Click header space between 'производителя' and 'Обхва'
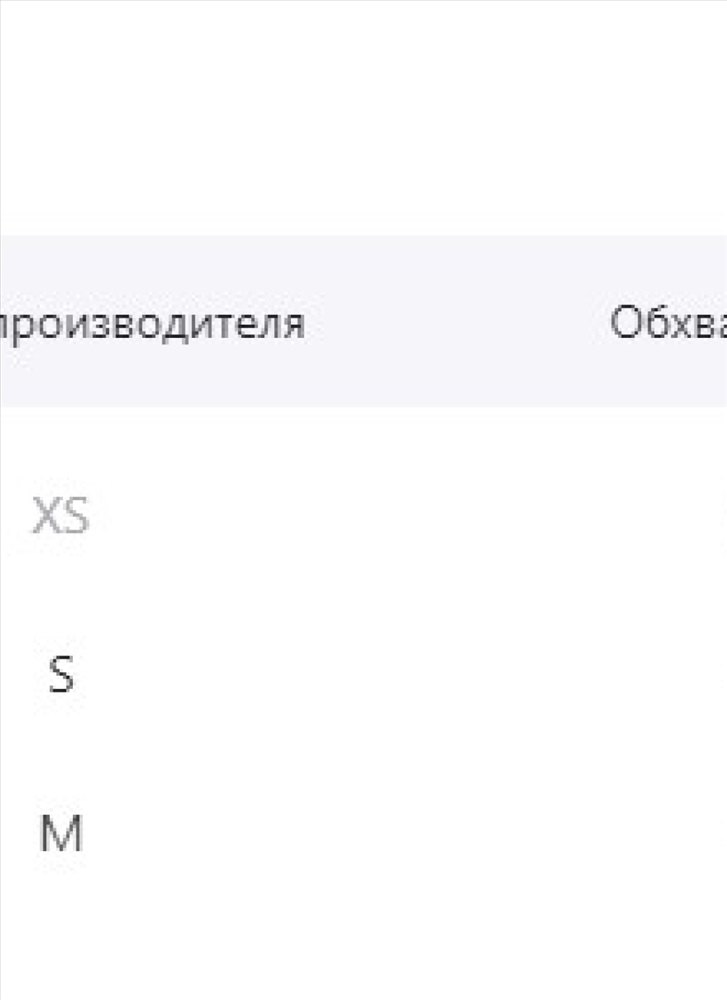The image size is (727, 1000). (x=457, y=322)
